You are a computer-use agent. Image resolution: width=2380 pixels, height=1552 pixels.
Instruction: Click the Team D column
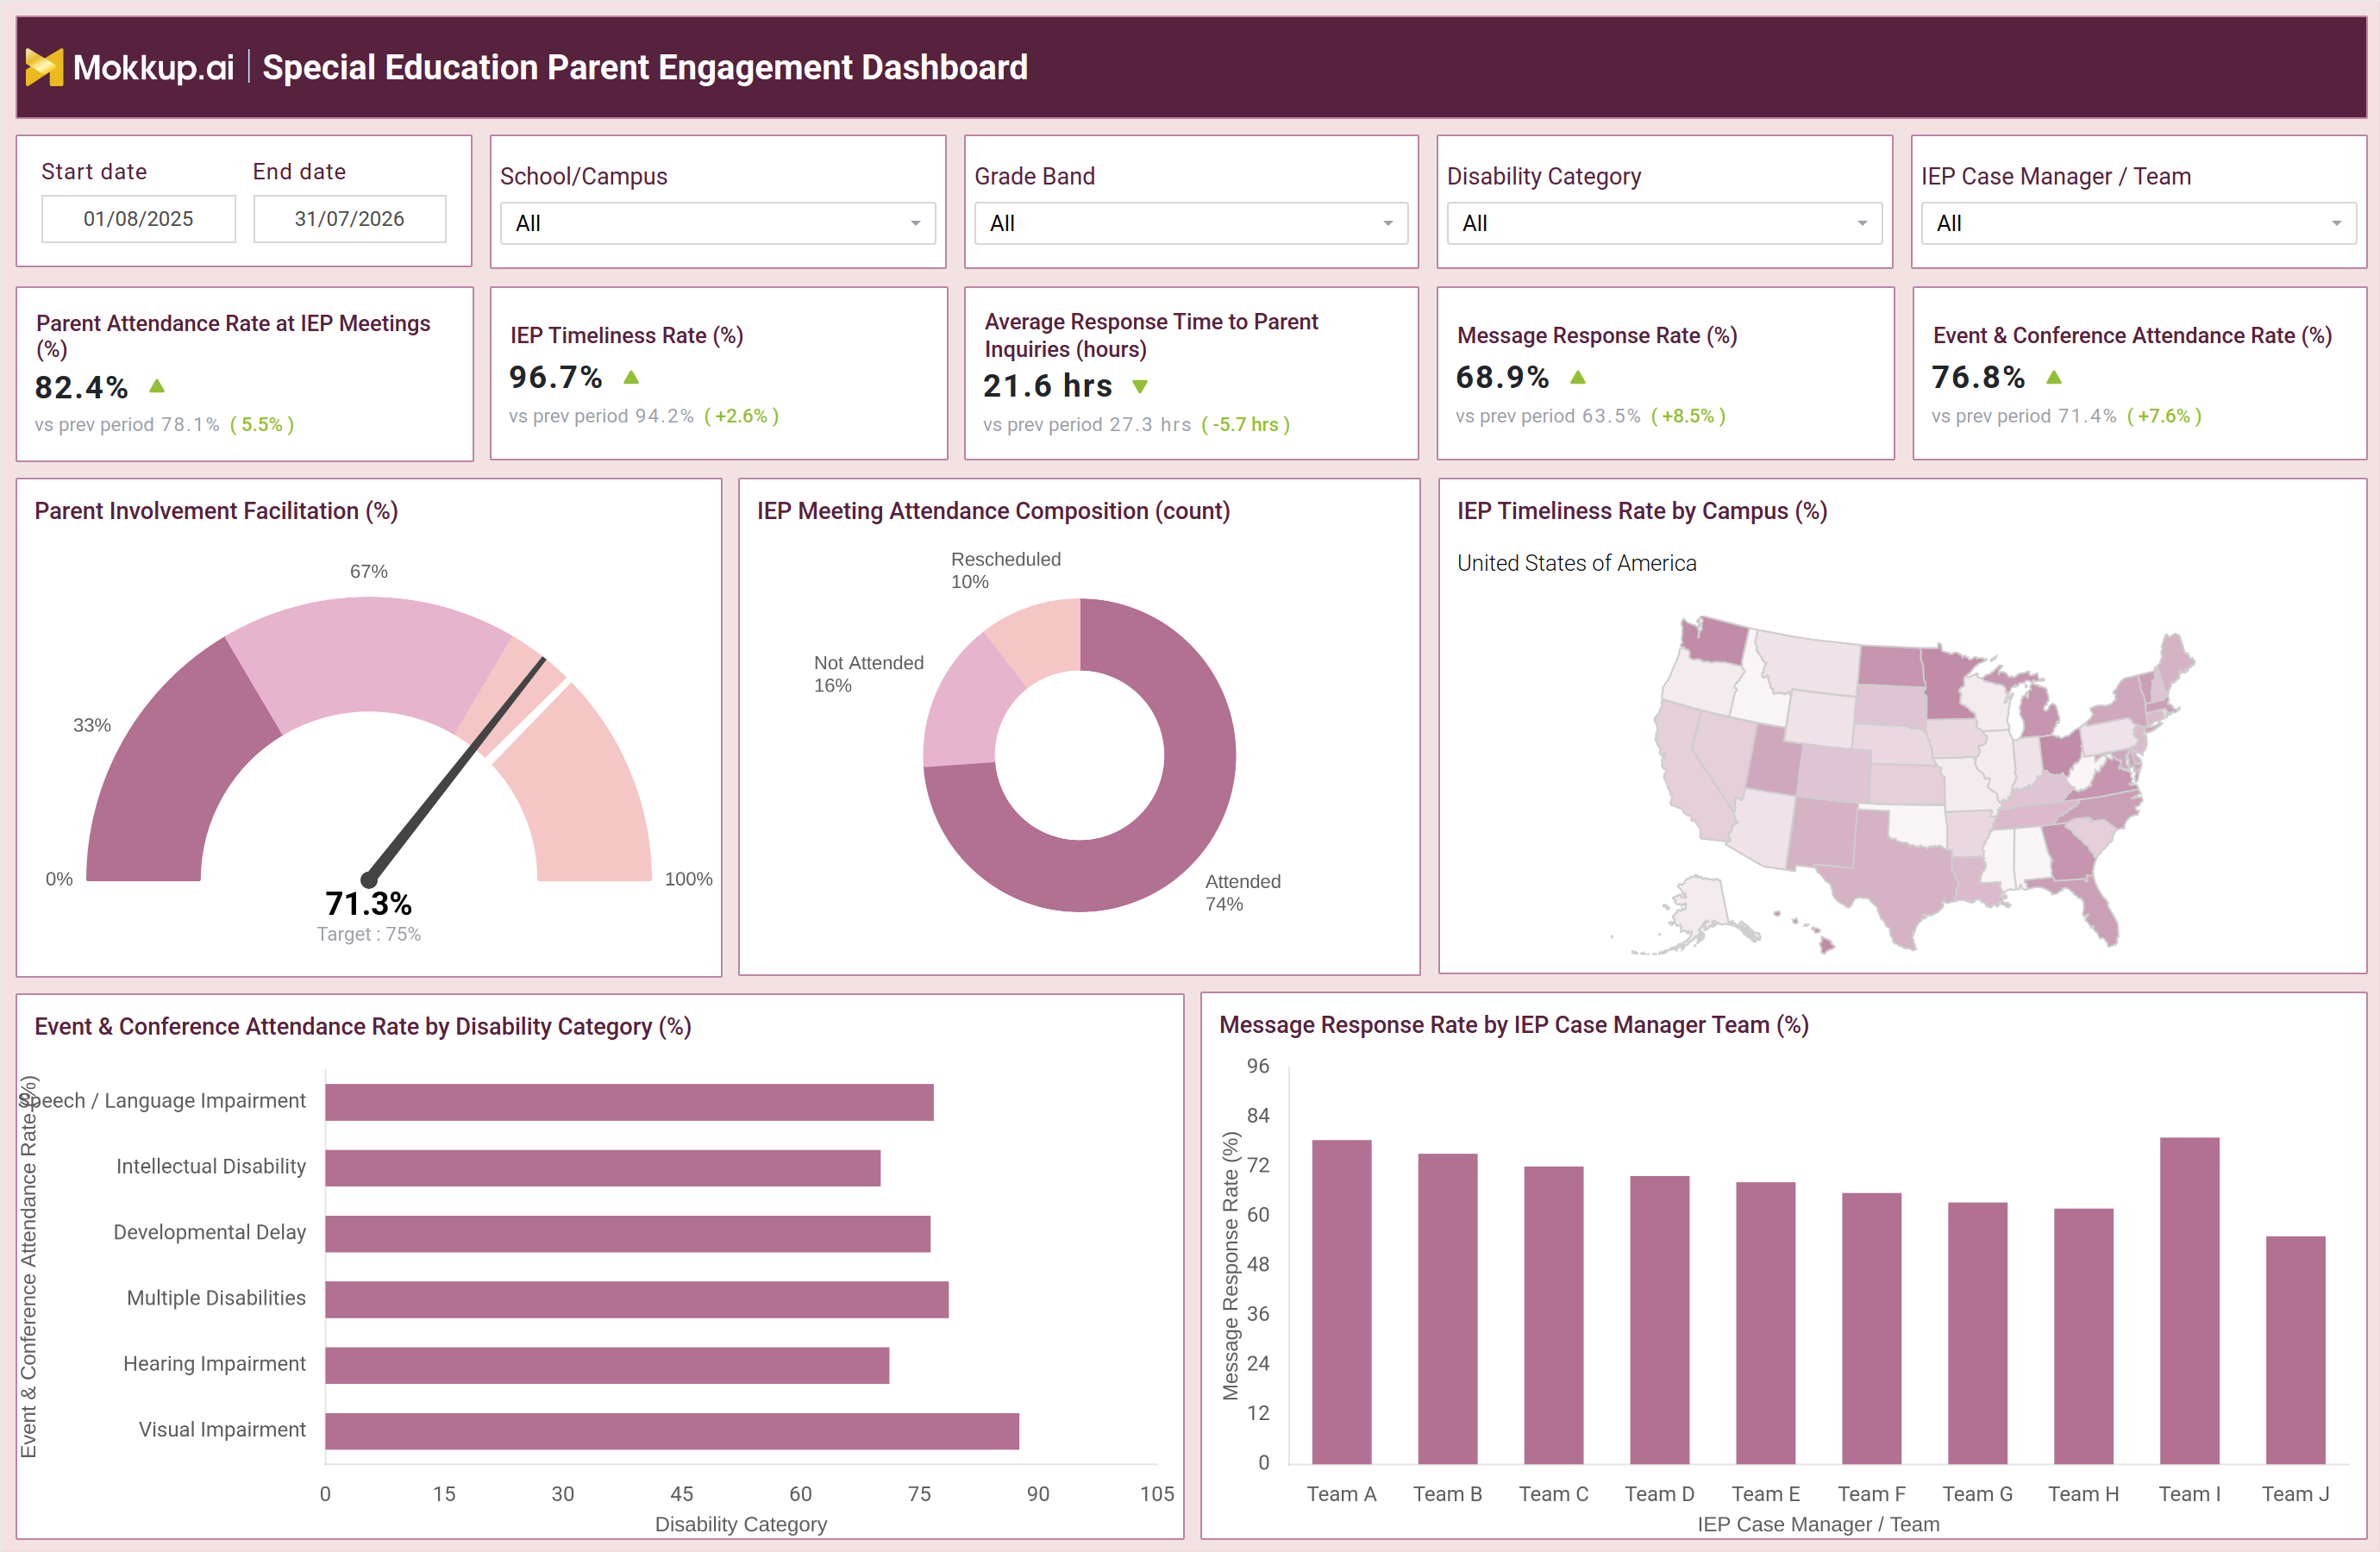tap(1660, 1320)
